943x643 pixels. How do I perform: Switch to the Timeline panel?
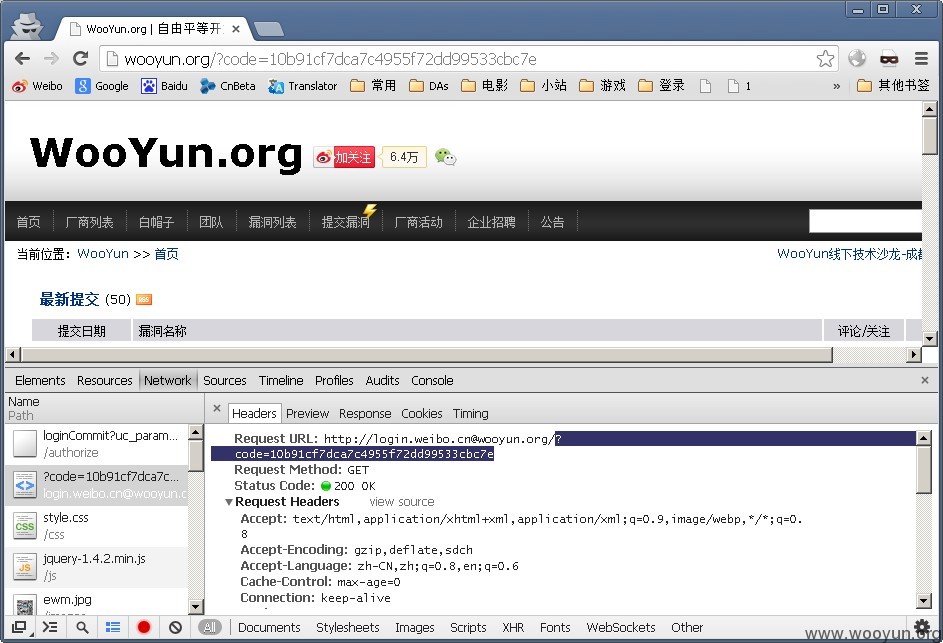[281, 381]
